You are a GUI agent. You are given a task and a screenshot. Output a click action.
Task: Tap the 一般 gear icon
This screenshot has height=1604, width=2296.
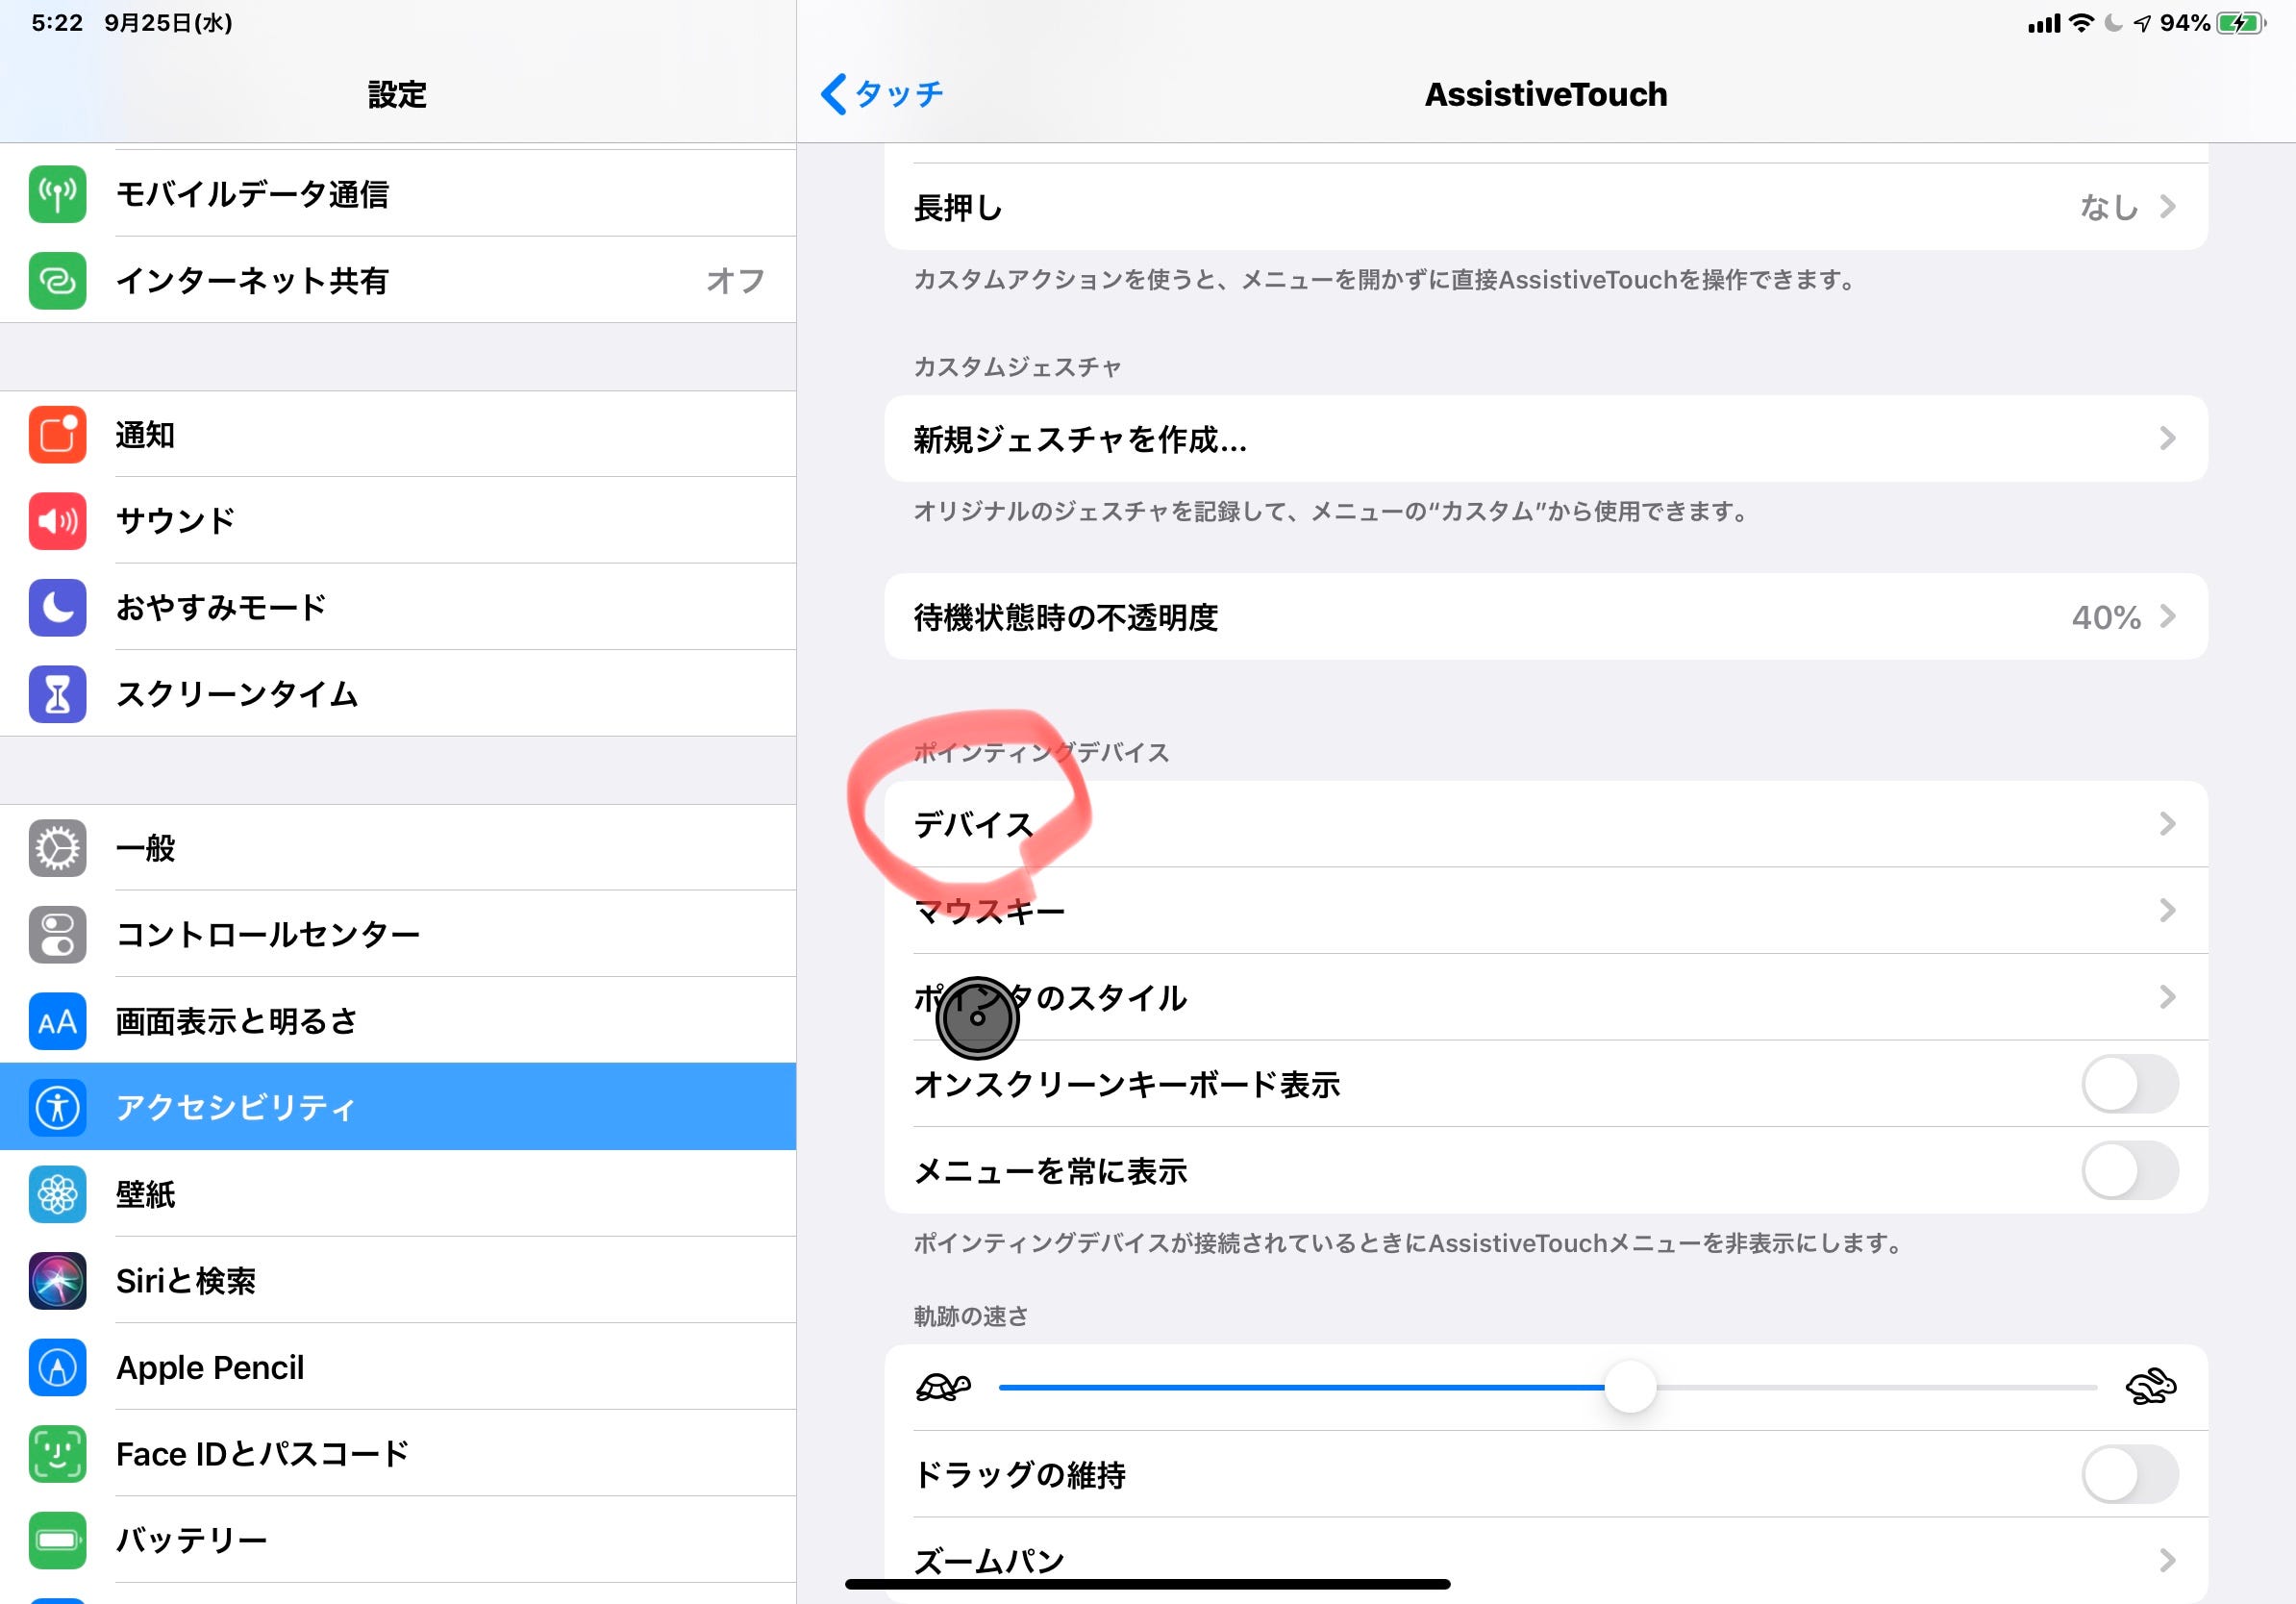[x=57, y=848]
